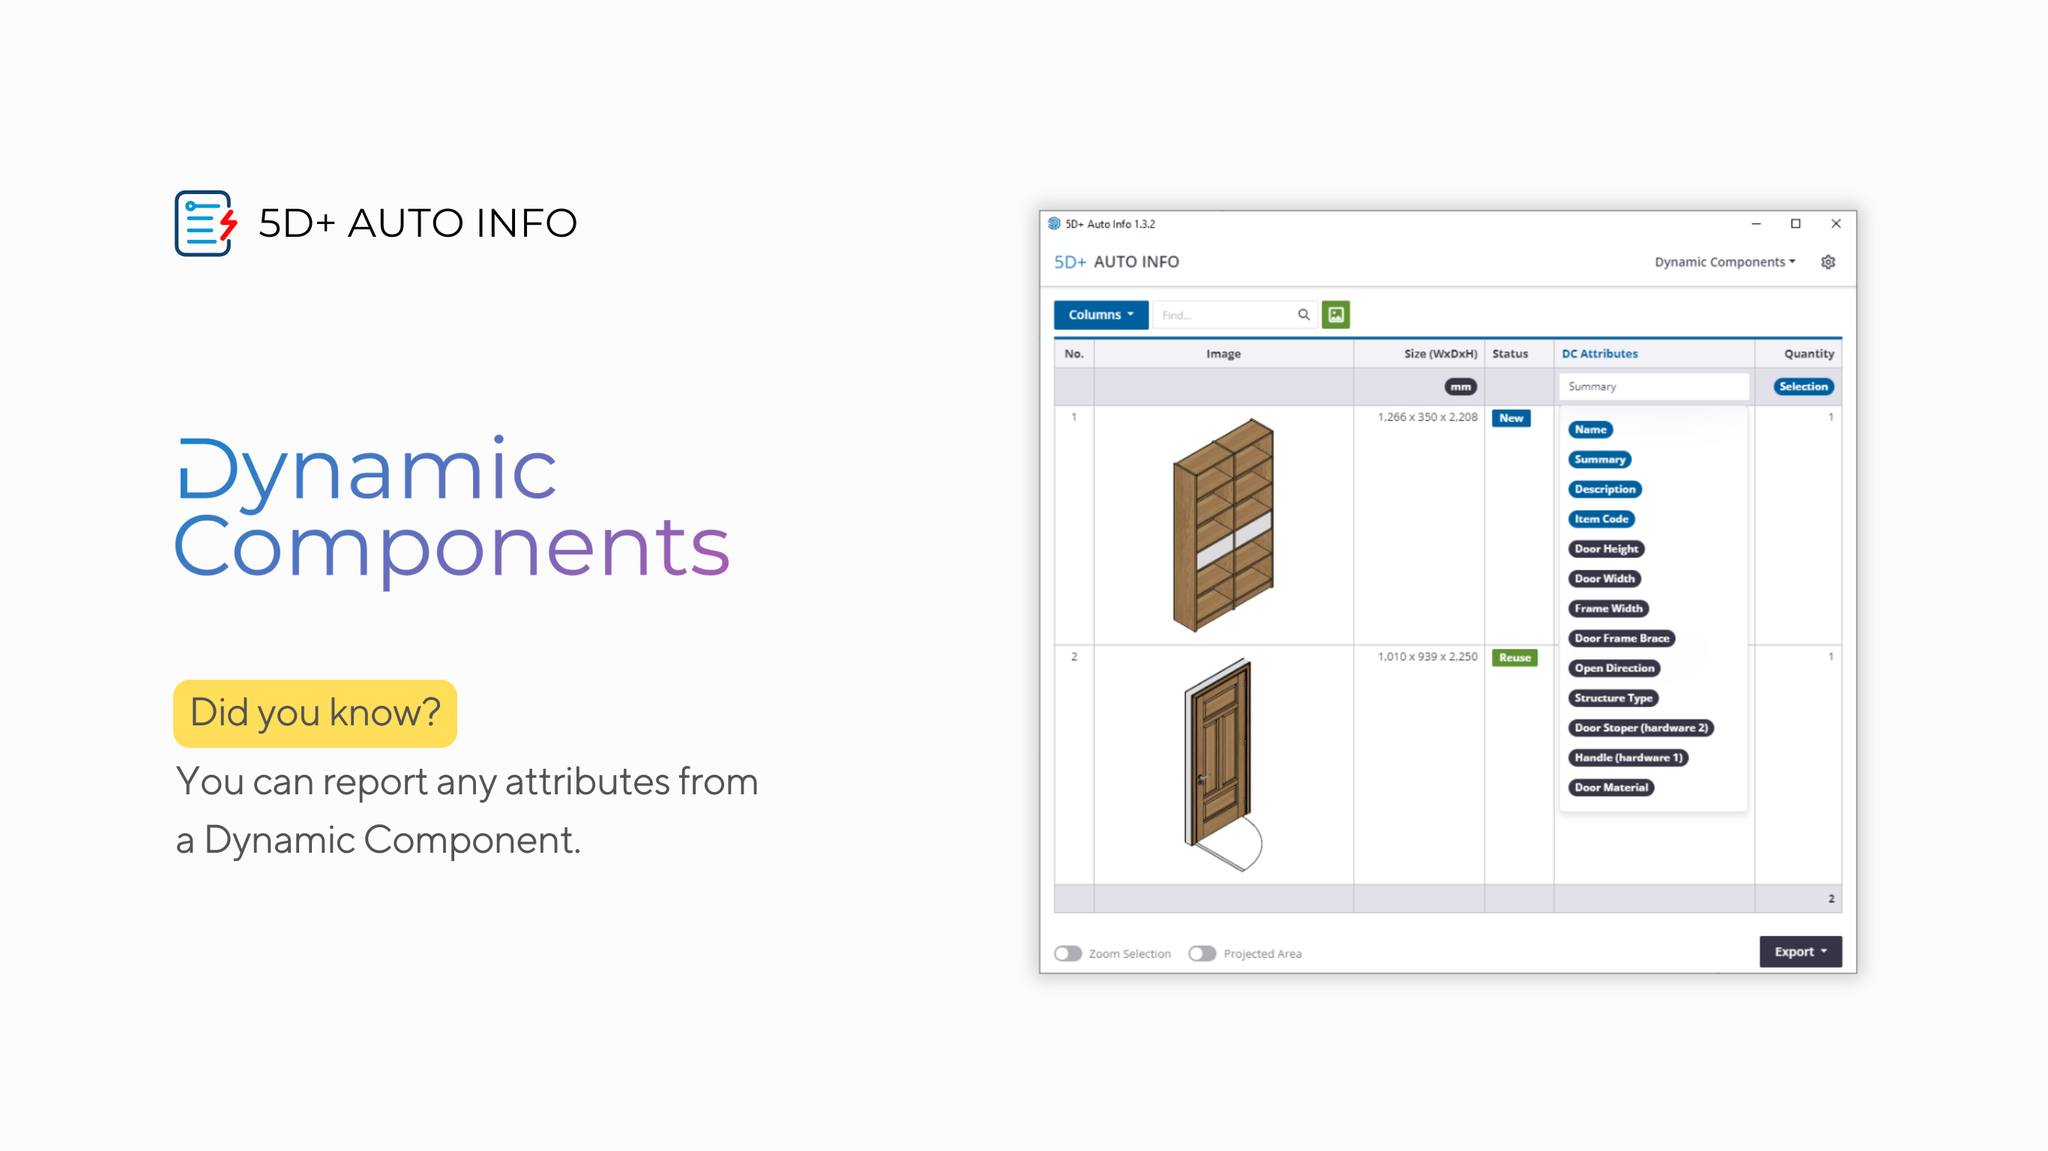Click the Selection quantity badge
2048x1151 pixels.
click(1803, 387)
